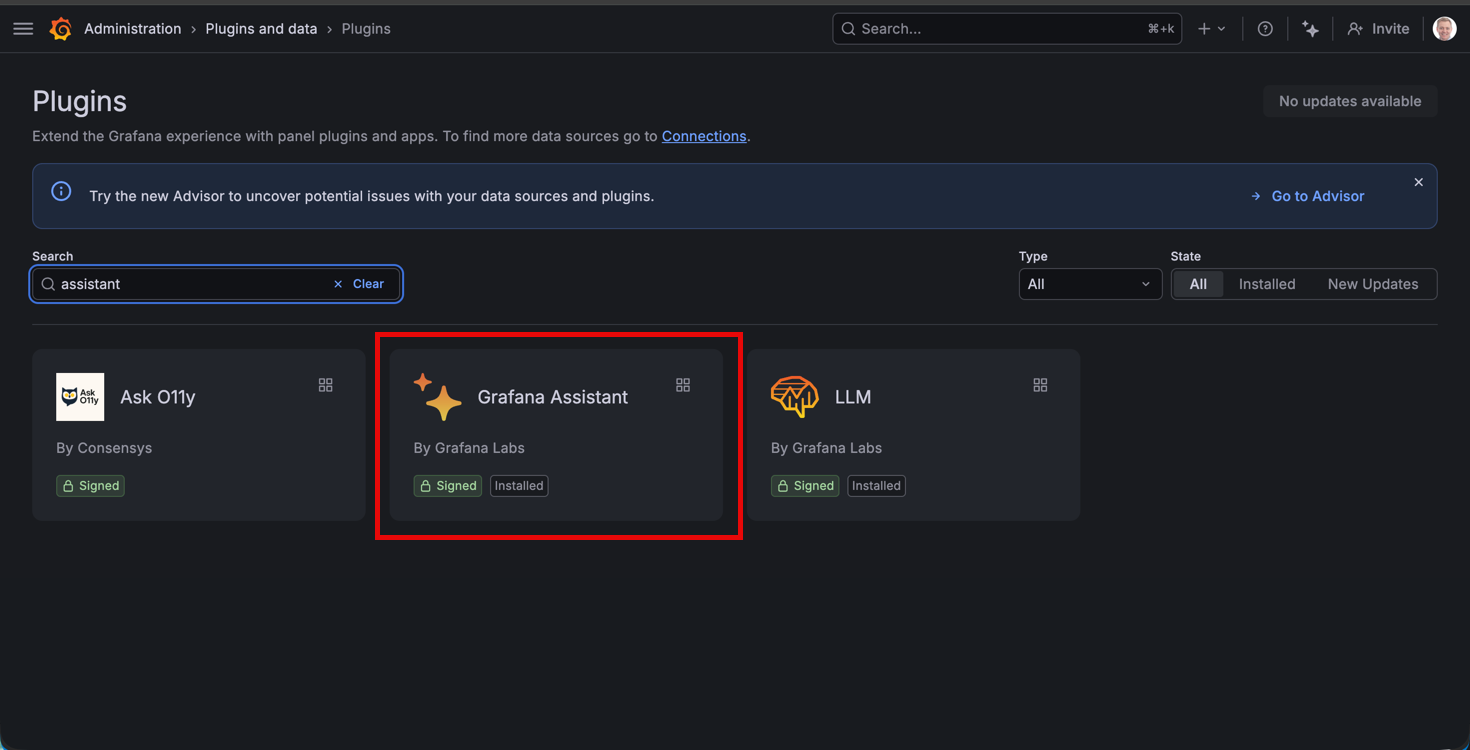Invite users with the Invite button
This screenshot has height=750, width=1470.
(x=1378, y=29)
